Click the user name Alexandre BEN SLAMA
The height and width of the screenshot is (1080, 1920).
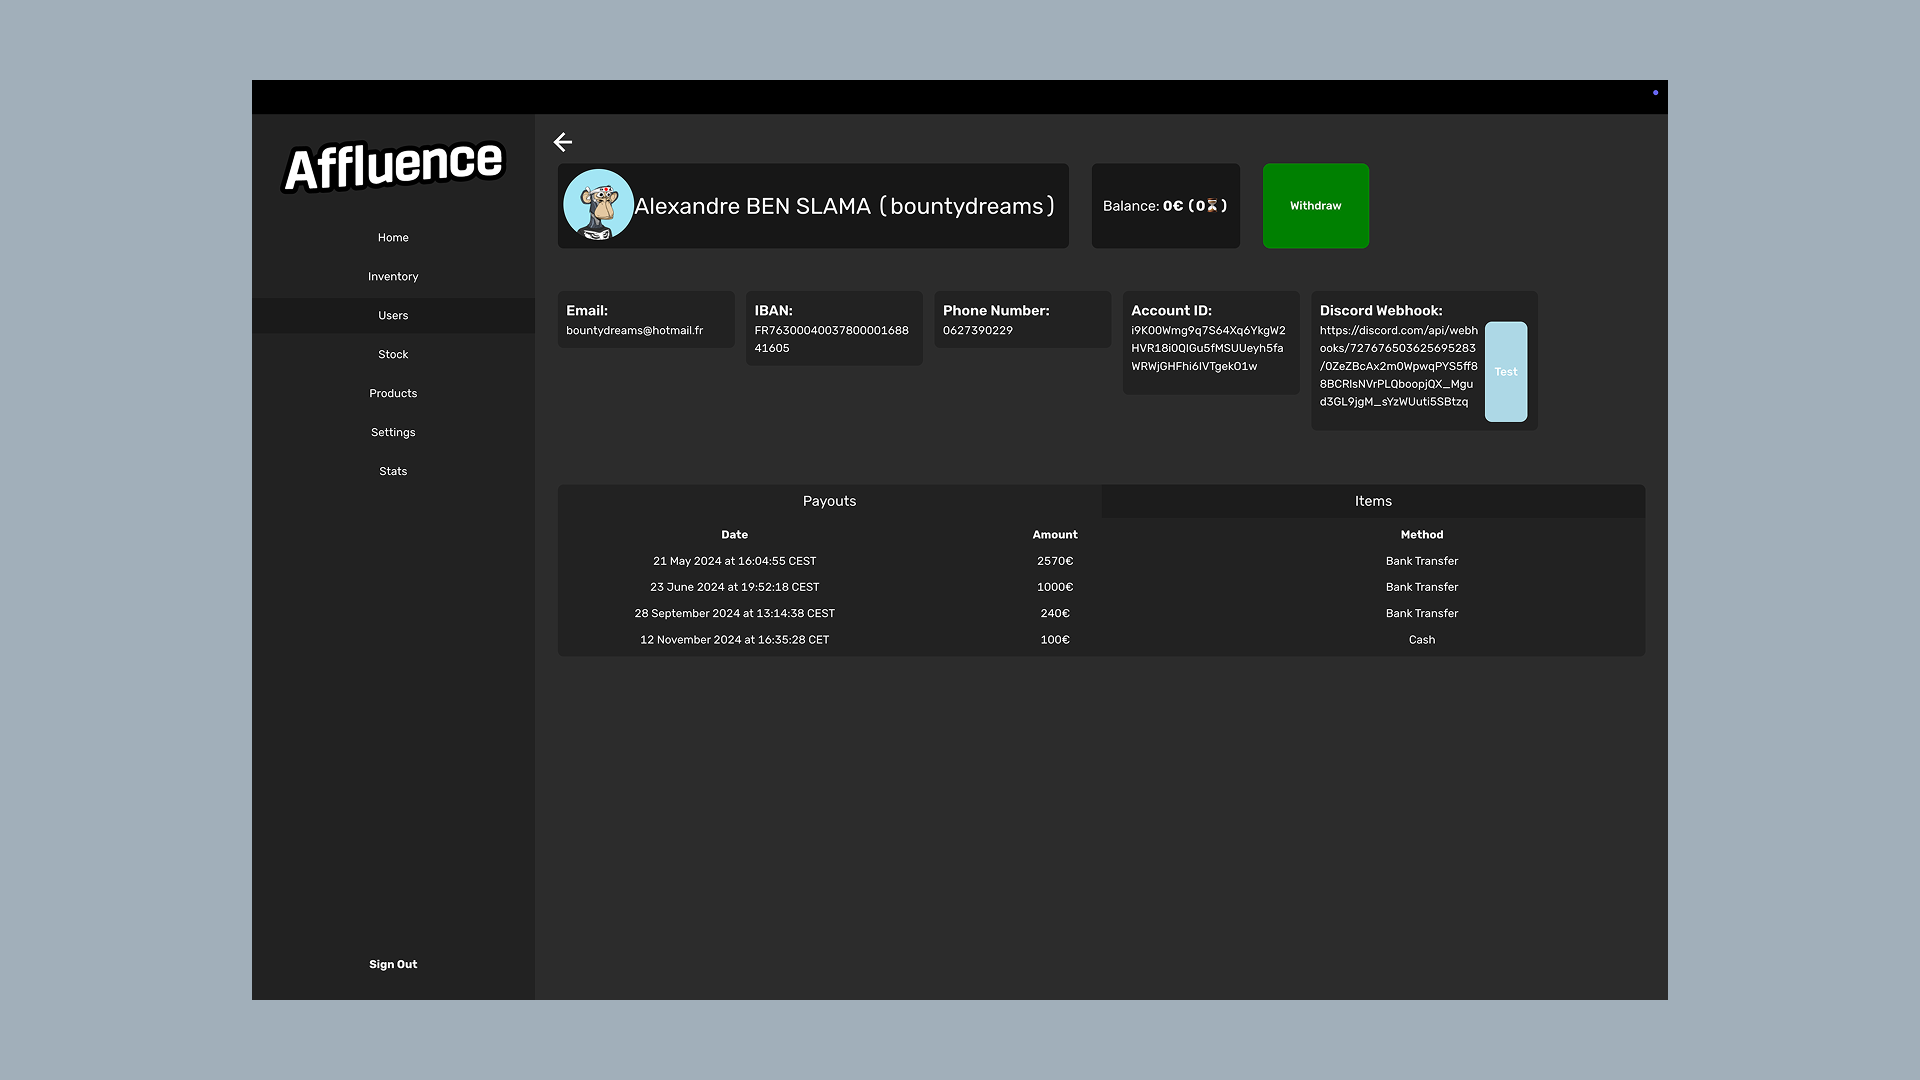click(x=752, y=206)
